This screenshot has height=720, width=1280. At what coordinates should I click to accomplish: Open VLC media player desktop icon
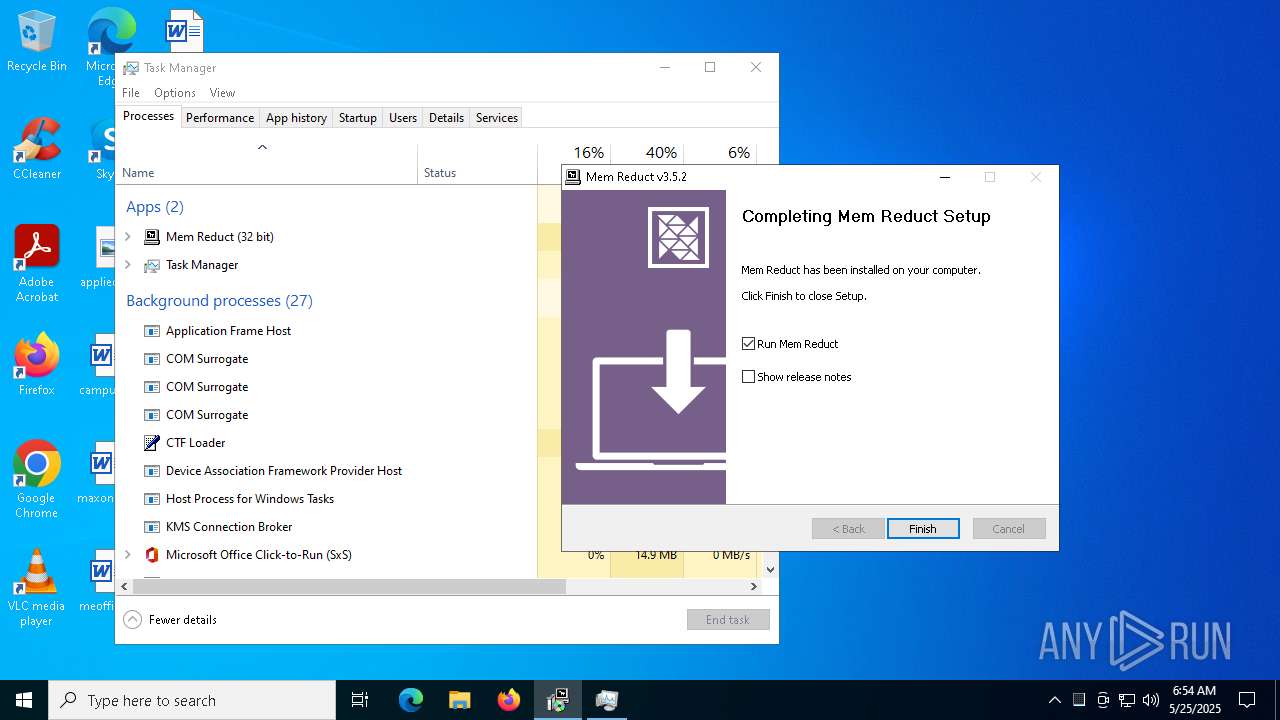(37, 588)
